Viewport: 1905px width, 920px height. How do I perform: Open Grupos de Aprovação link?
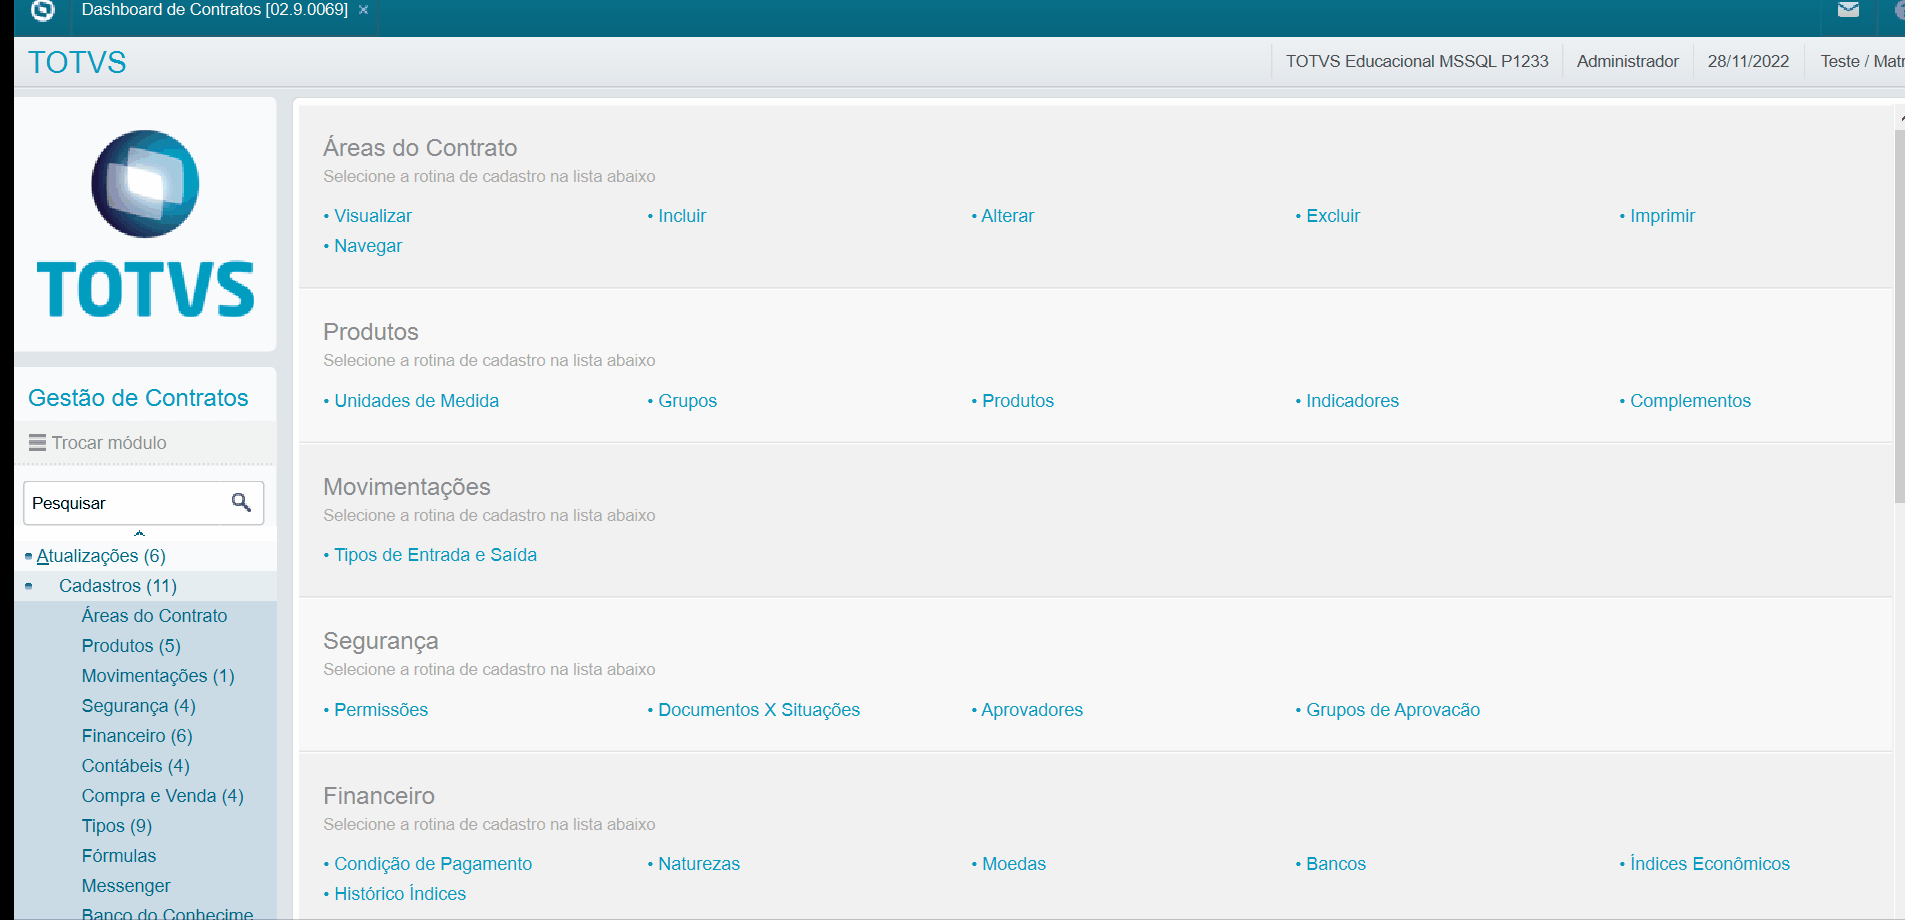point(1393,710)
